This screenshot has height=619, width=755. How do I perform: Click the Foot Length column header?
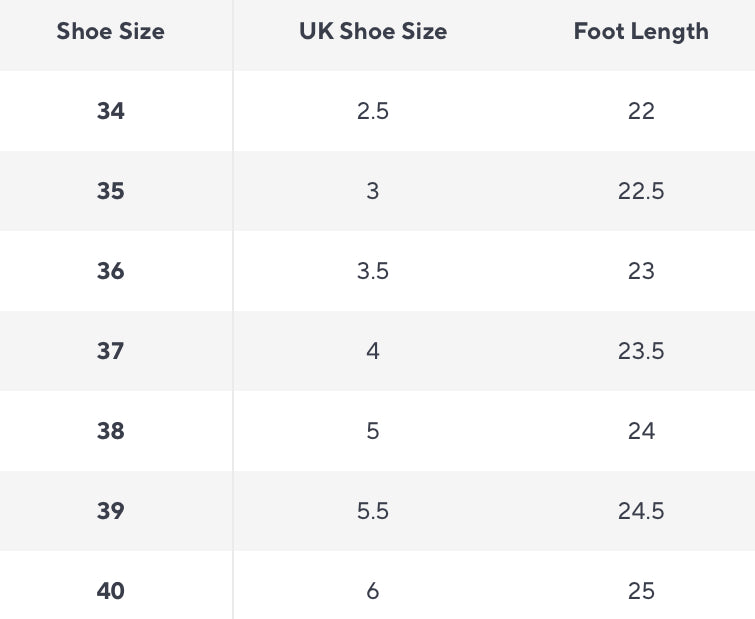[x=641, y=32]
